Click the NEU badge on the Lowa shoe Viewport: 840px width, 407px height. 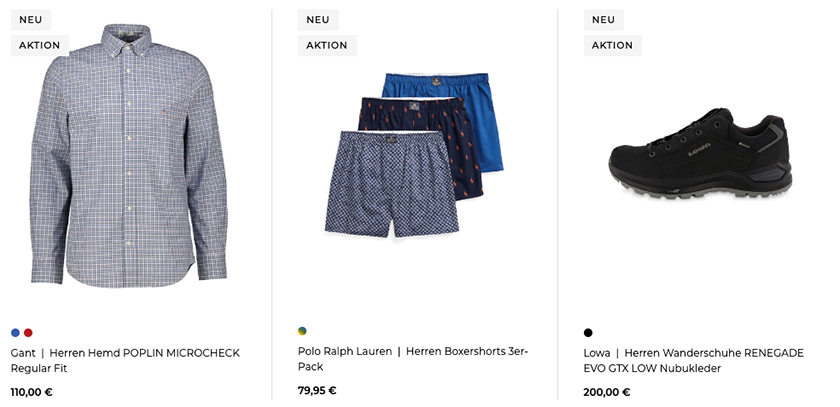click(x=604, y=20)
